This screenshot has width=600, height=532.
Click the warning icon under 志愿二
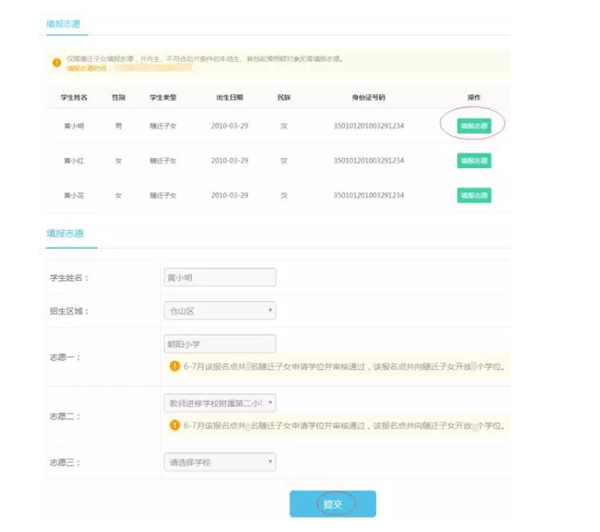[174, 425]
